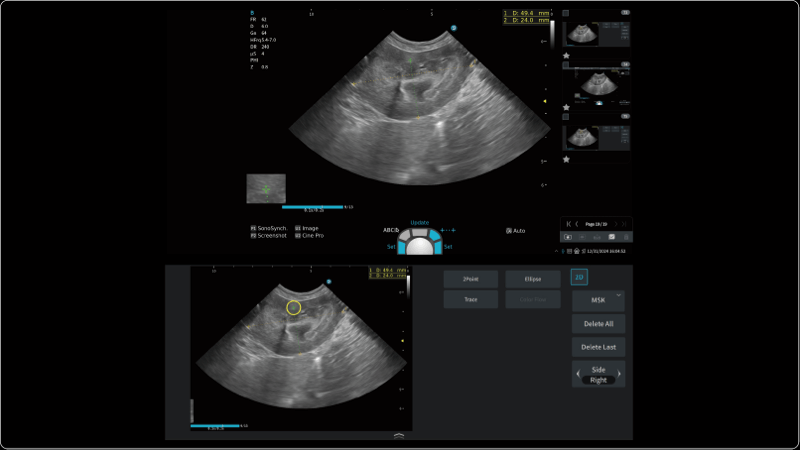The height and width of the screenshot is (450, 800).
Task: Click the yellow circle marker on ultrasound
Action: 293,307
